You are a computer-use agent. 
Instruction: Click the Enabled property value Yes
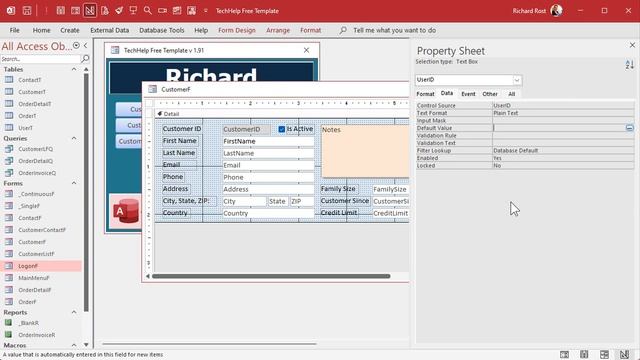[x=497, y=158]
